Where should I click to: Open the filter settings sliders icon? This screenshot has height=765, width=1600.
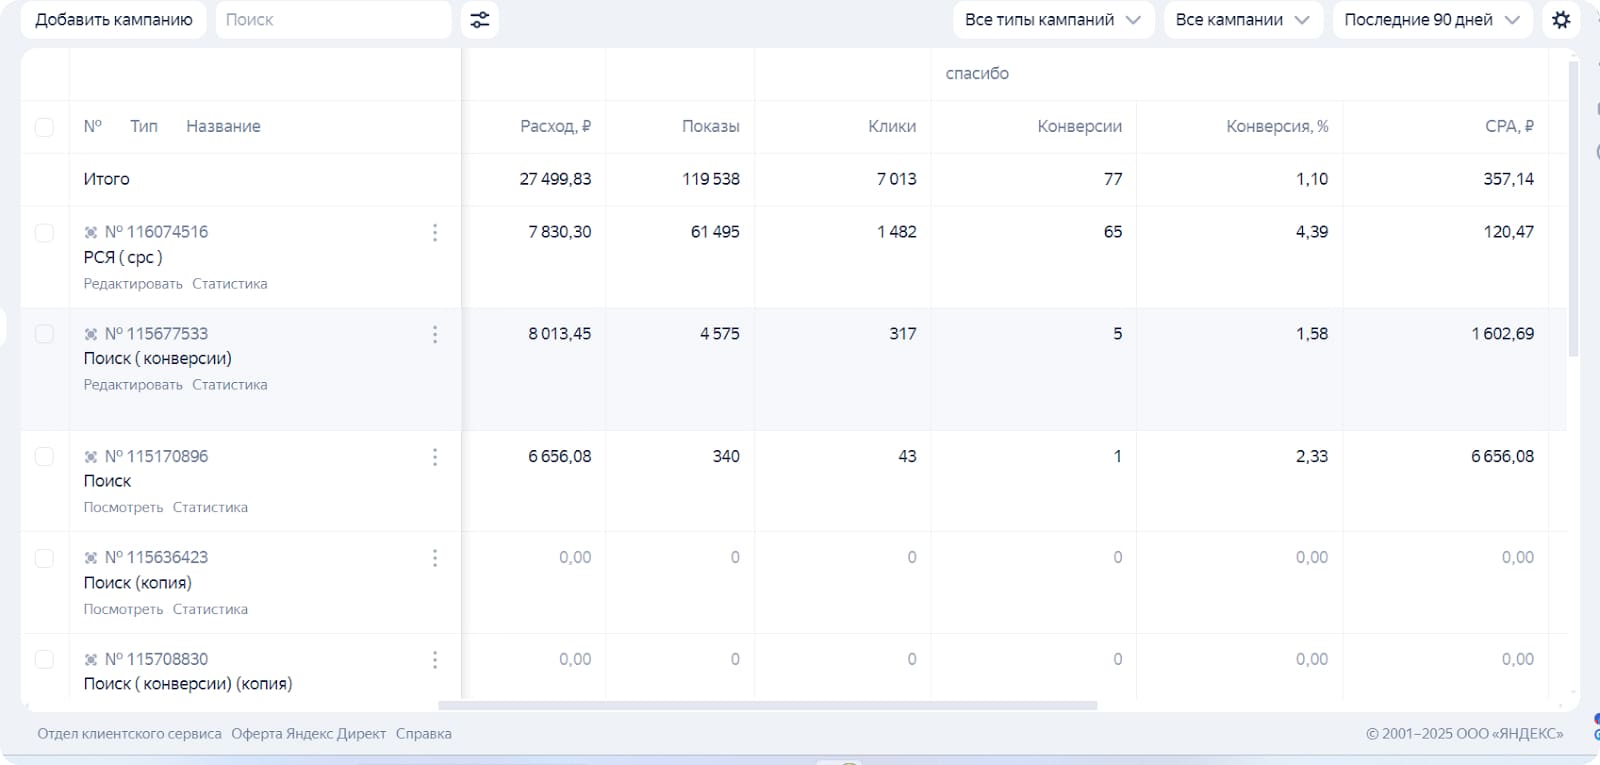tap(480, 20)
